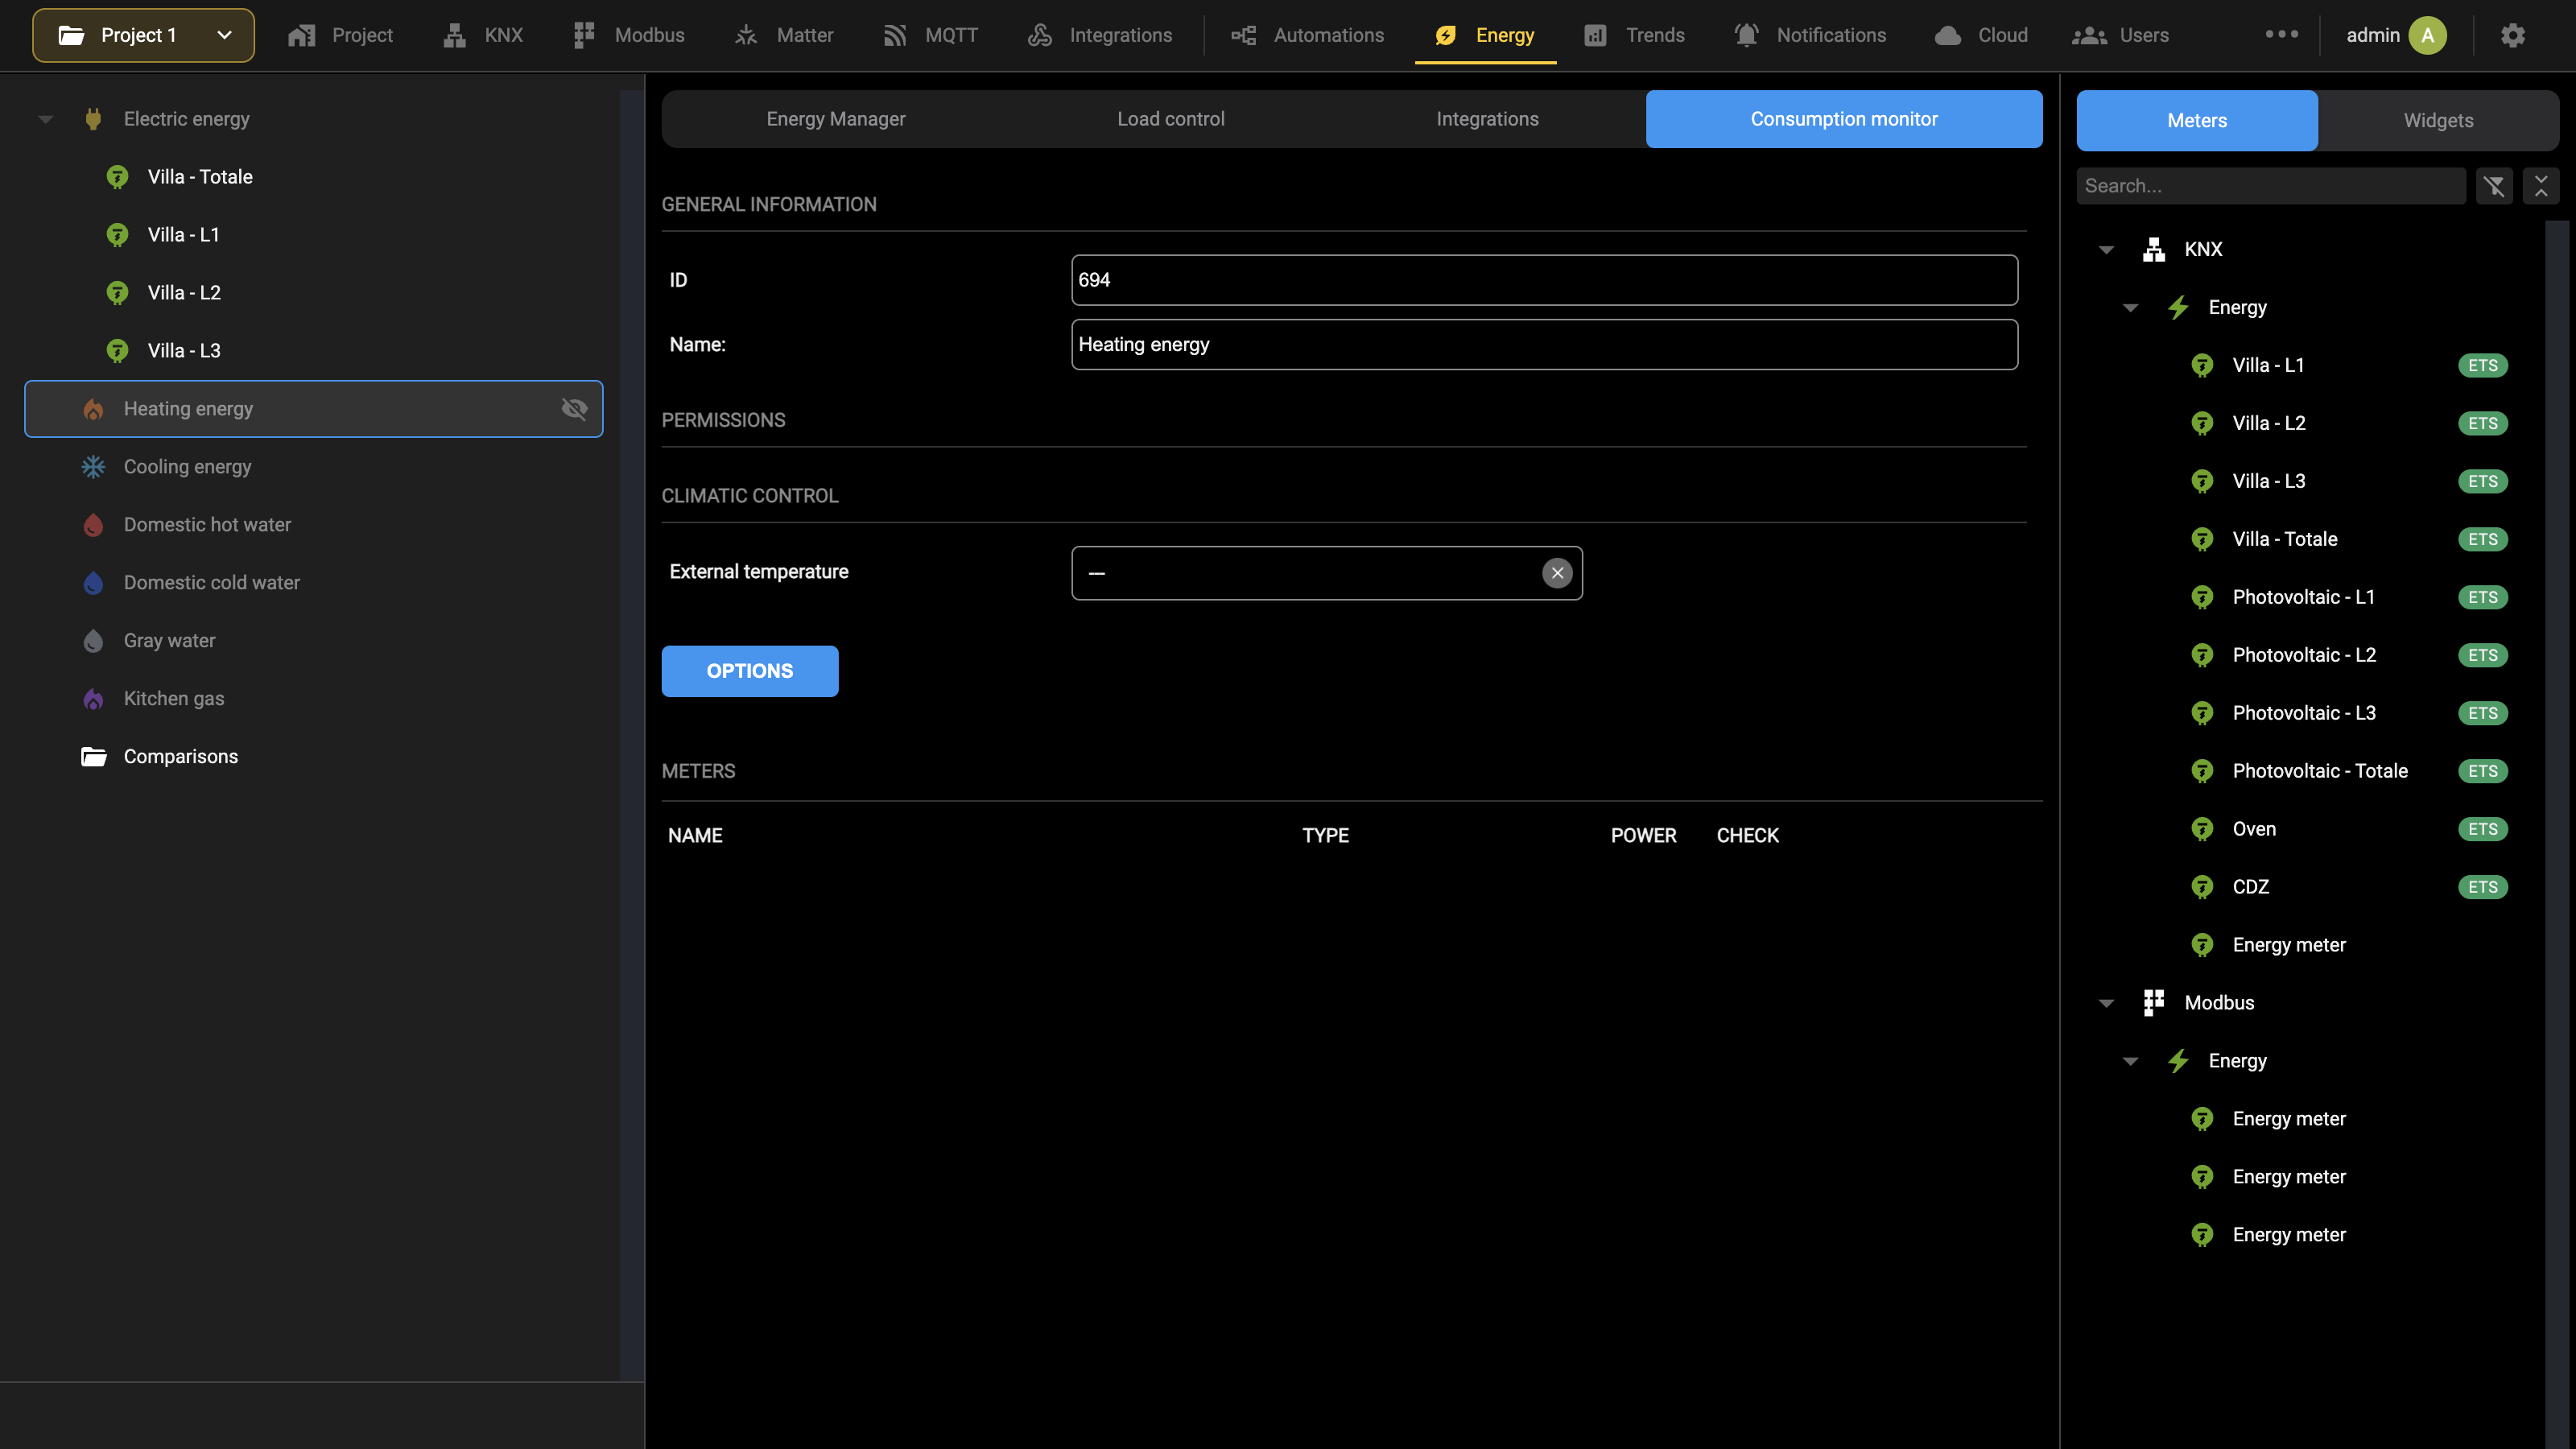Click the Domestic cold water drop icon
The height and width of the screenshot is (1449, 2576).
93,583
